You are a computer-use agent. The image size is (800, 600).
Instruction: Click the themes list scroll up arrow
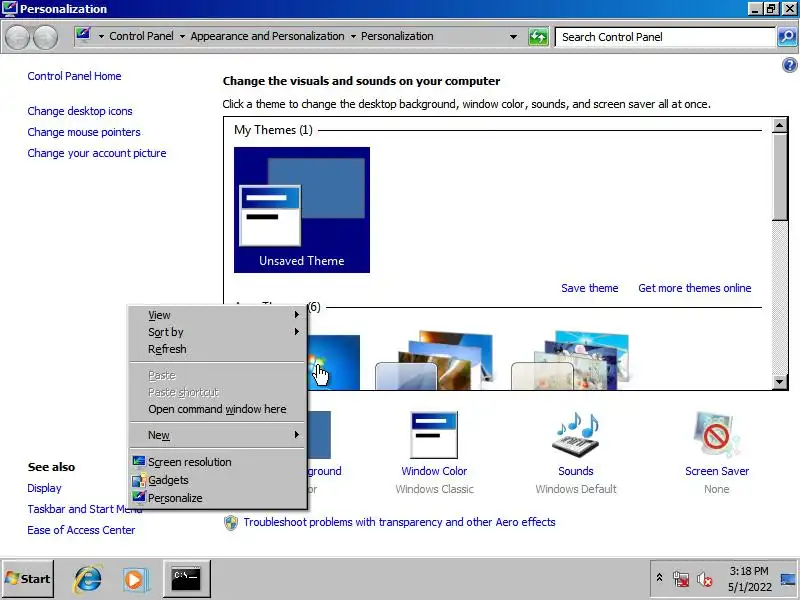[779, 126]
